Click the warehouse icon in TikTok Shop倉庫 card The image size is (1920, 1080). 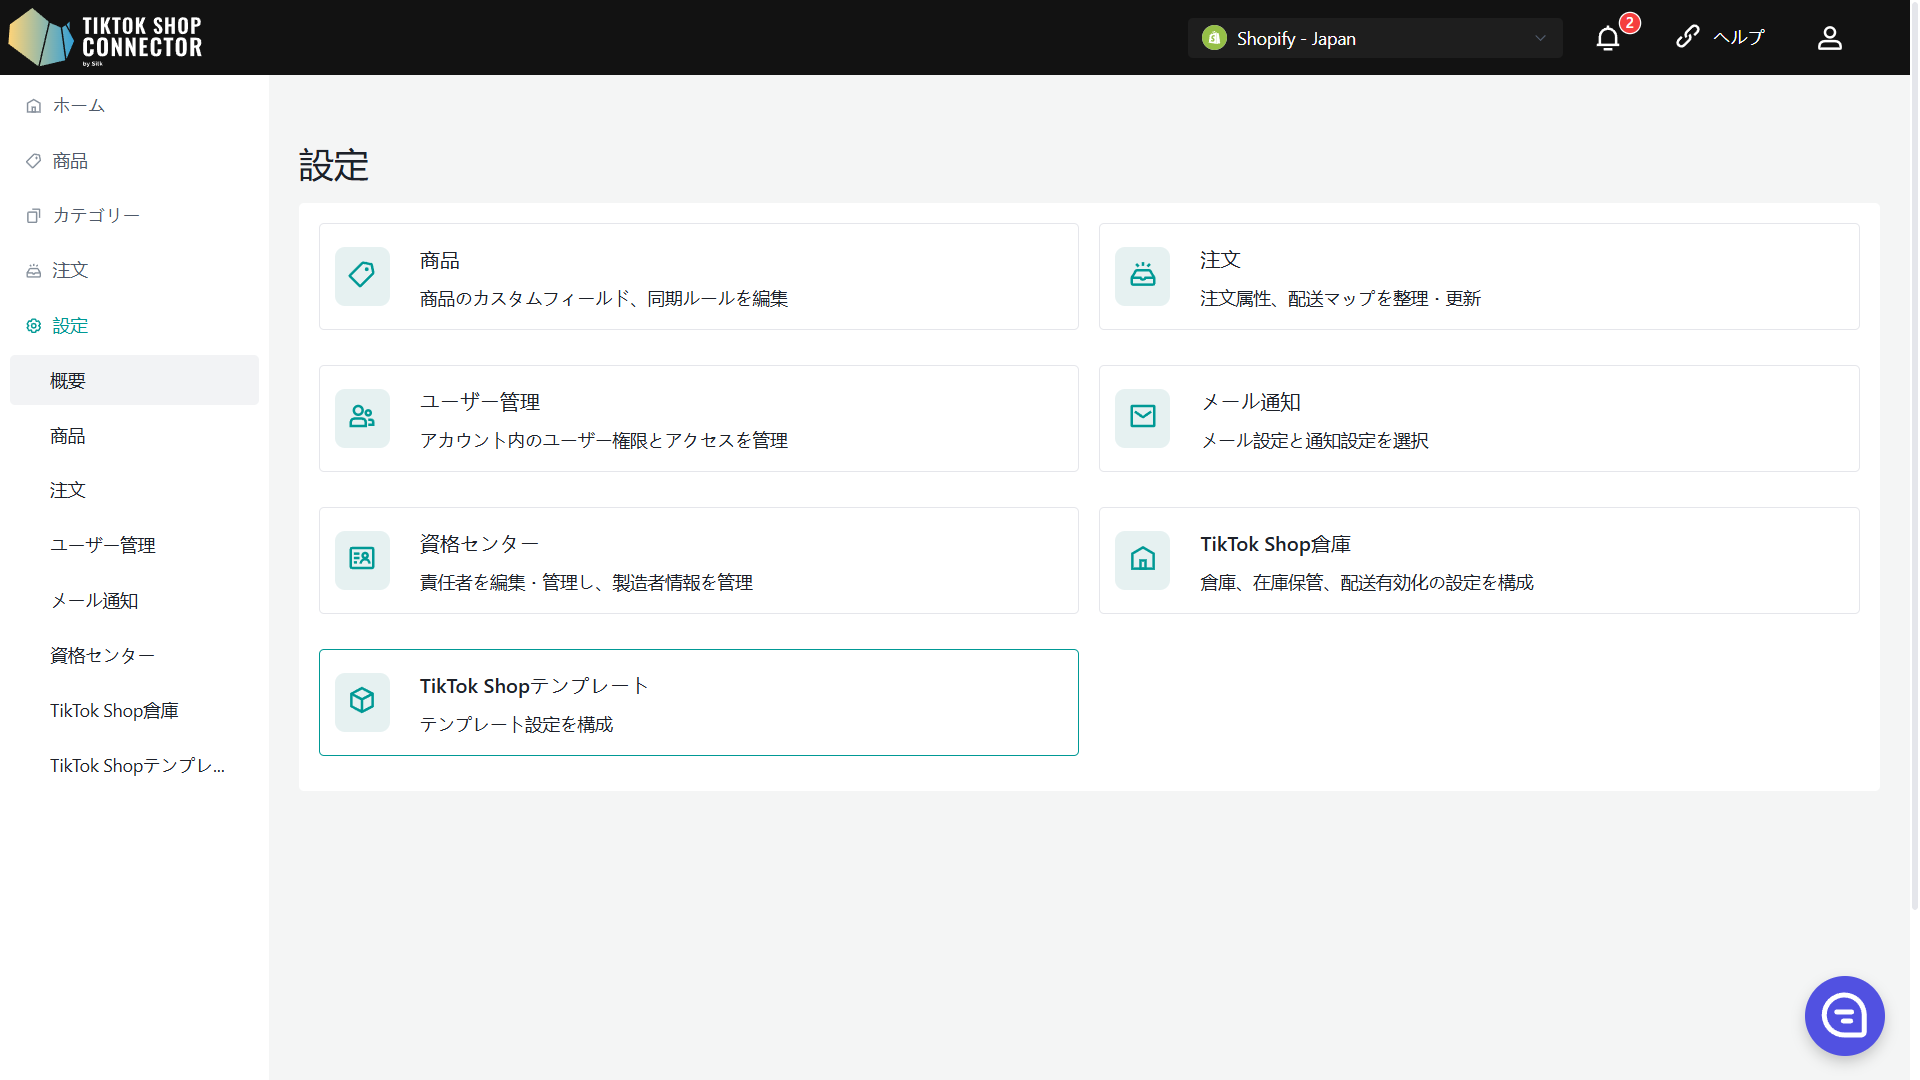tap(1142, 560)
